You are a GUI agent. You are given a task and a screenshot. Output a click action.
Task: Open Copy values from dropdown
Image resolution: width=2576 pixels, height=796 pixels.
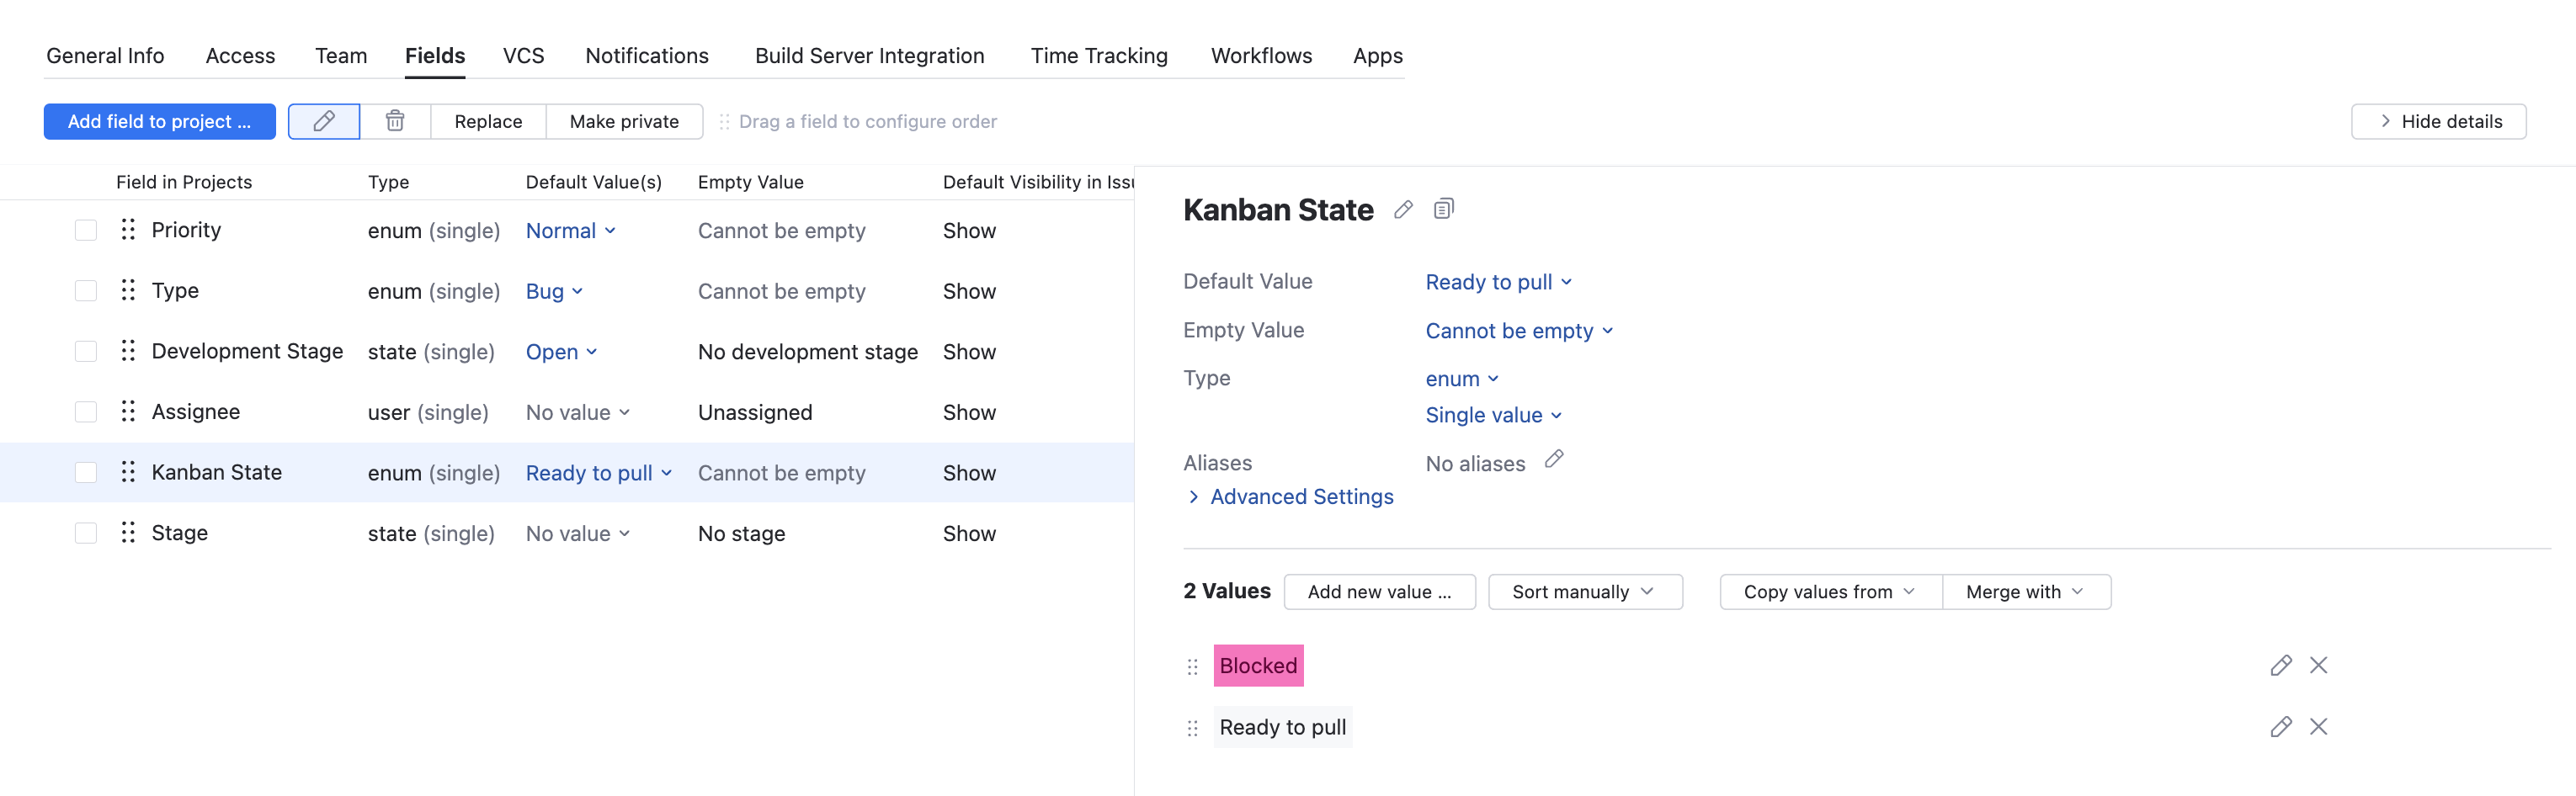(1829, 592)
